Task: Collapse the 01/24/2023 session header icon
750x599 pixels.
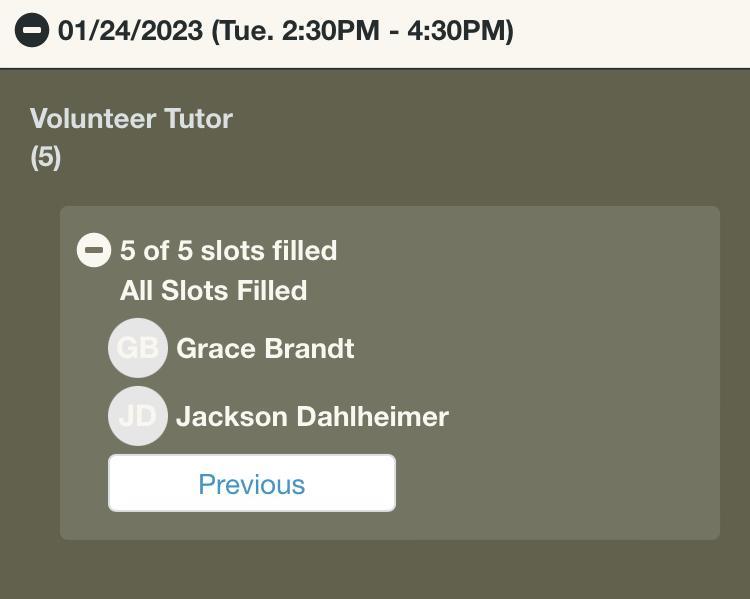Action: point(32,30)
